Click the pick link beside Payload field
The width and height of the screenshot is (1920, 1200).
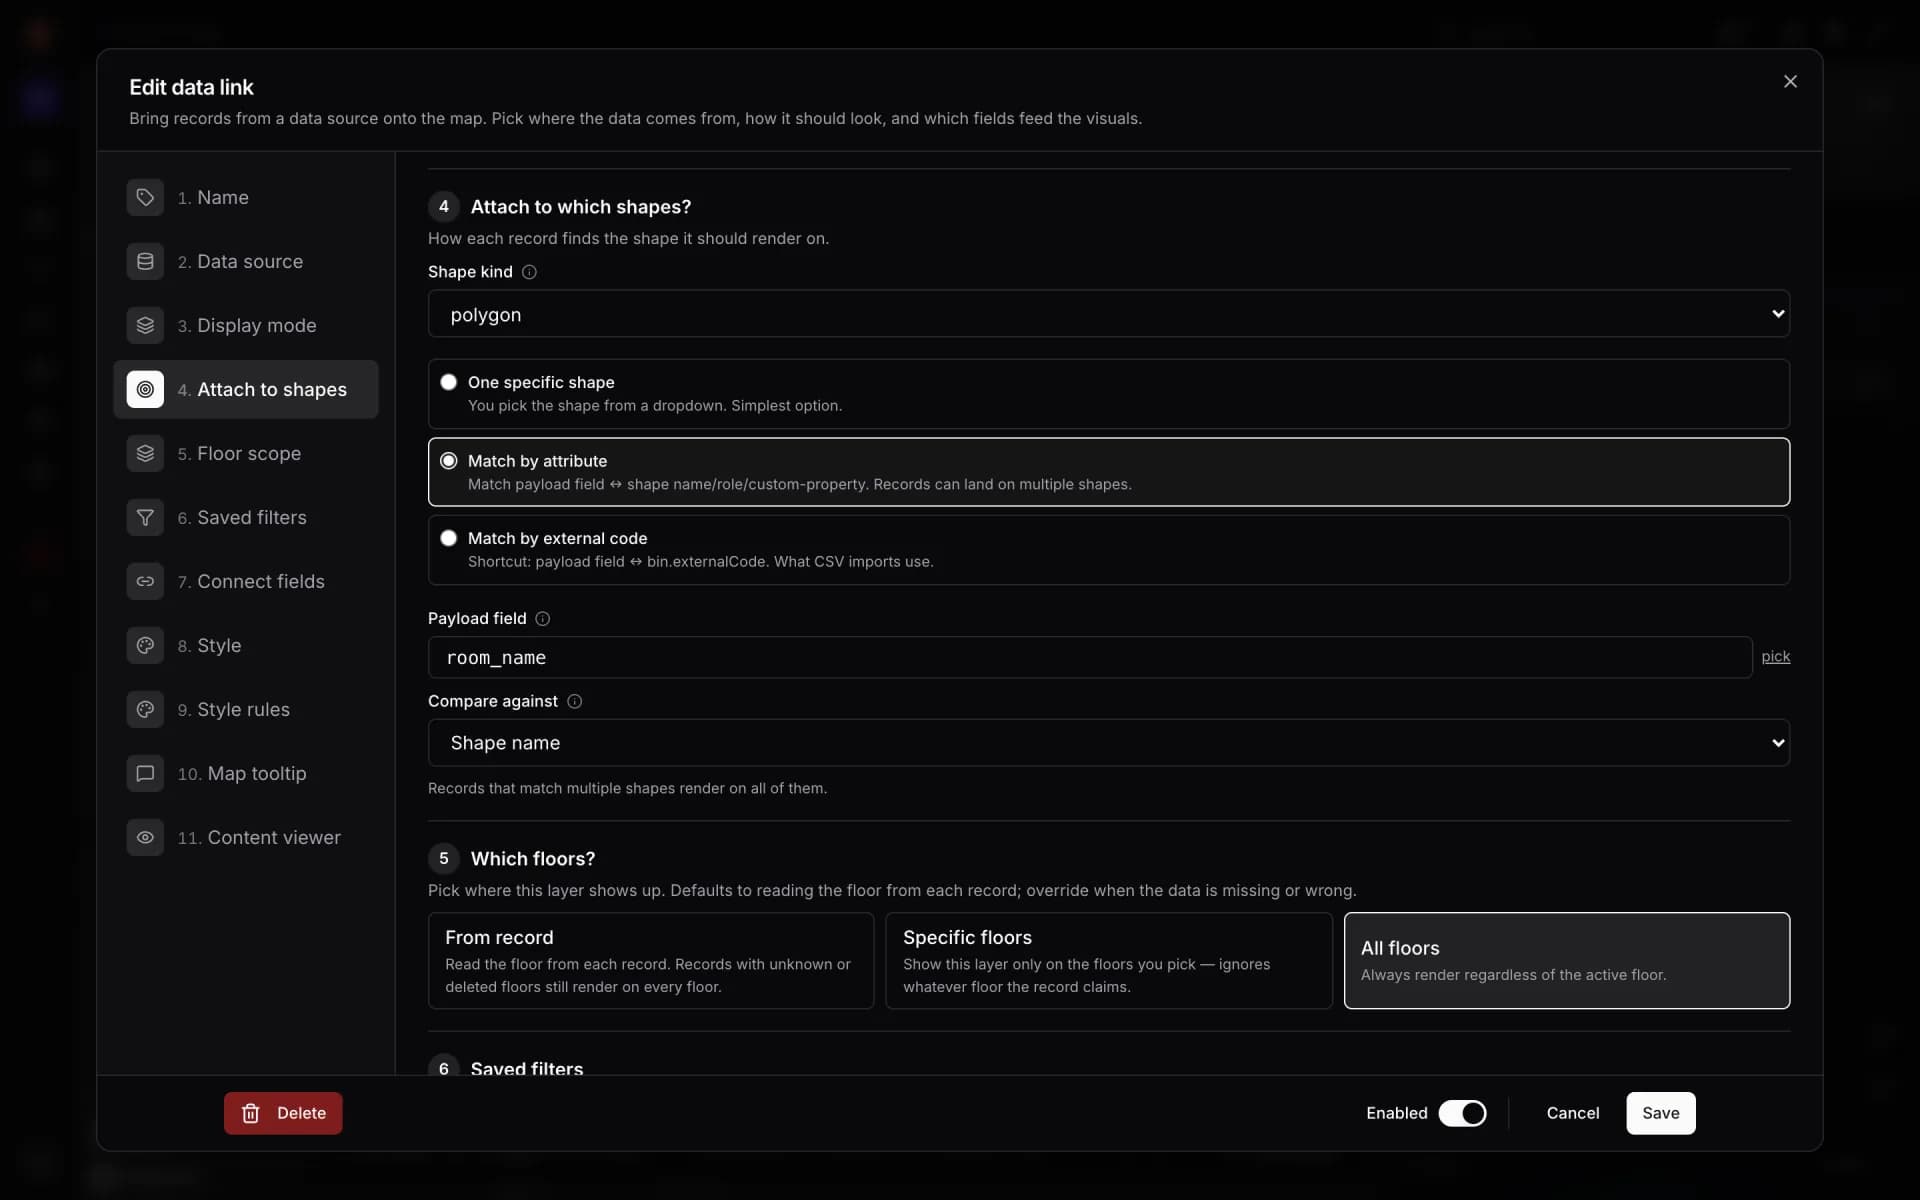[x=1775, y=657]
